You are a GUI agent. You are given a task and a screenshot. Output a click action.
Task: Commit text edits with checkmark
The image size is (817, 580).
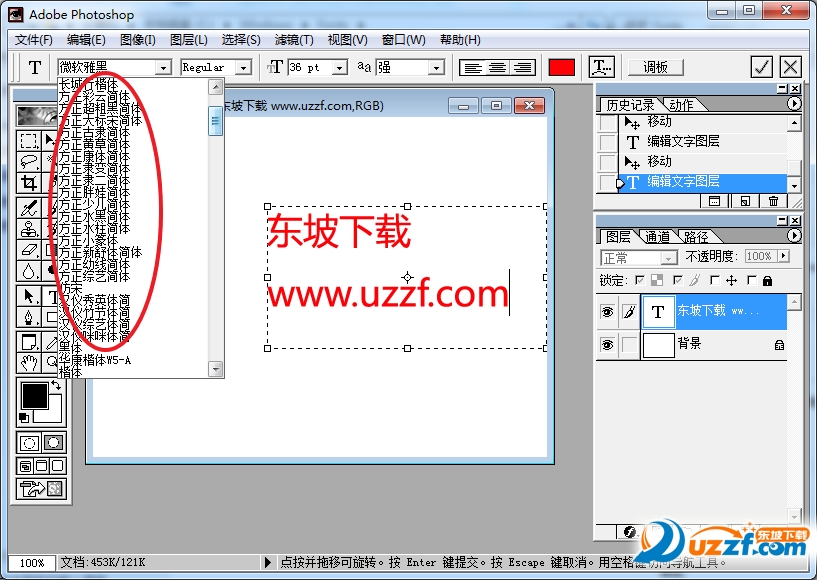761,67
